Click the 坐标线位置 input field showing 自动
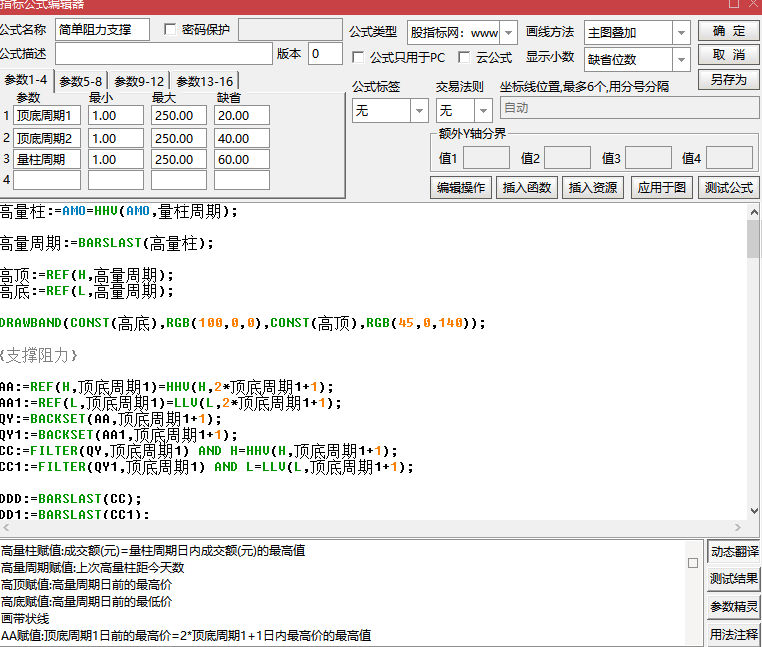 (629, 108)
